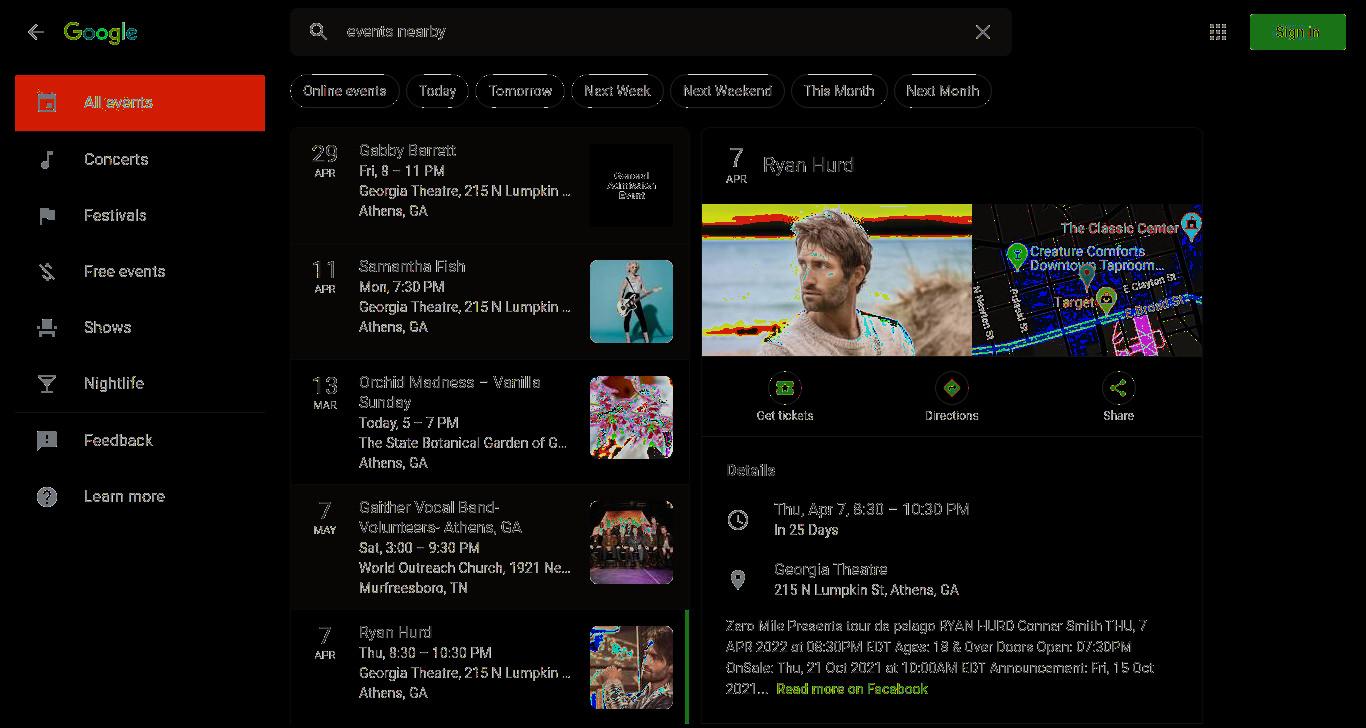Image resolution: width=1366 pixels, height=728 pixels.
Task: Open the Google logo homepage link
Action: coord(100,32)
